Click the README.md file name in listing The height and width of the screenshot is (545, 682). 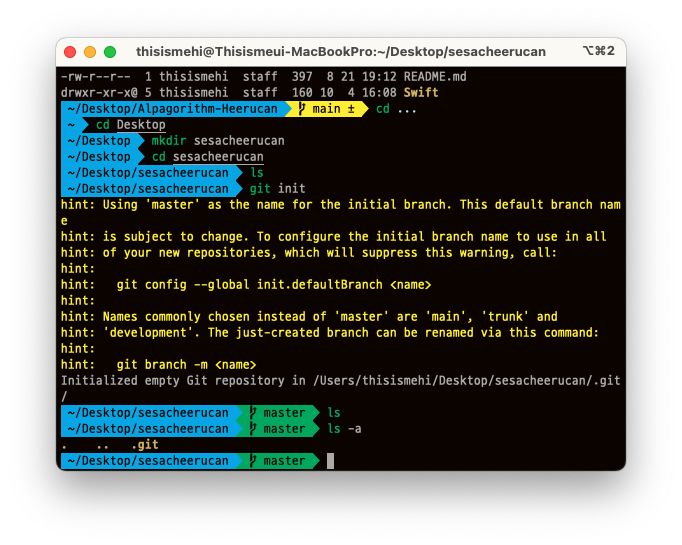point(435,77)
